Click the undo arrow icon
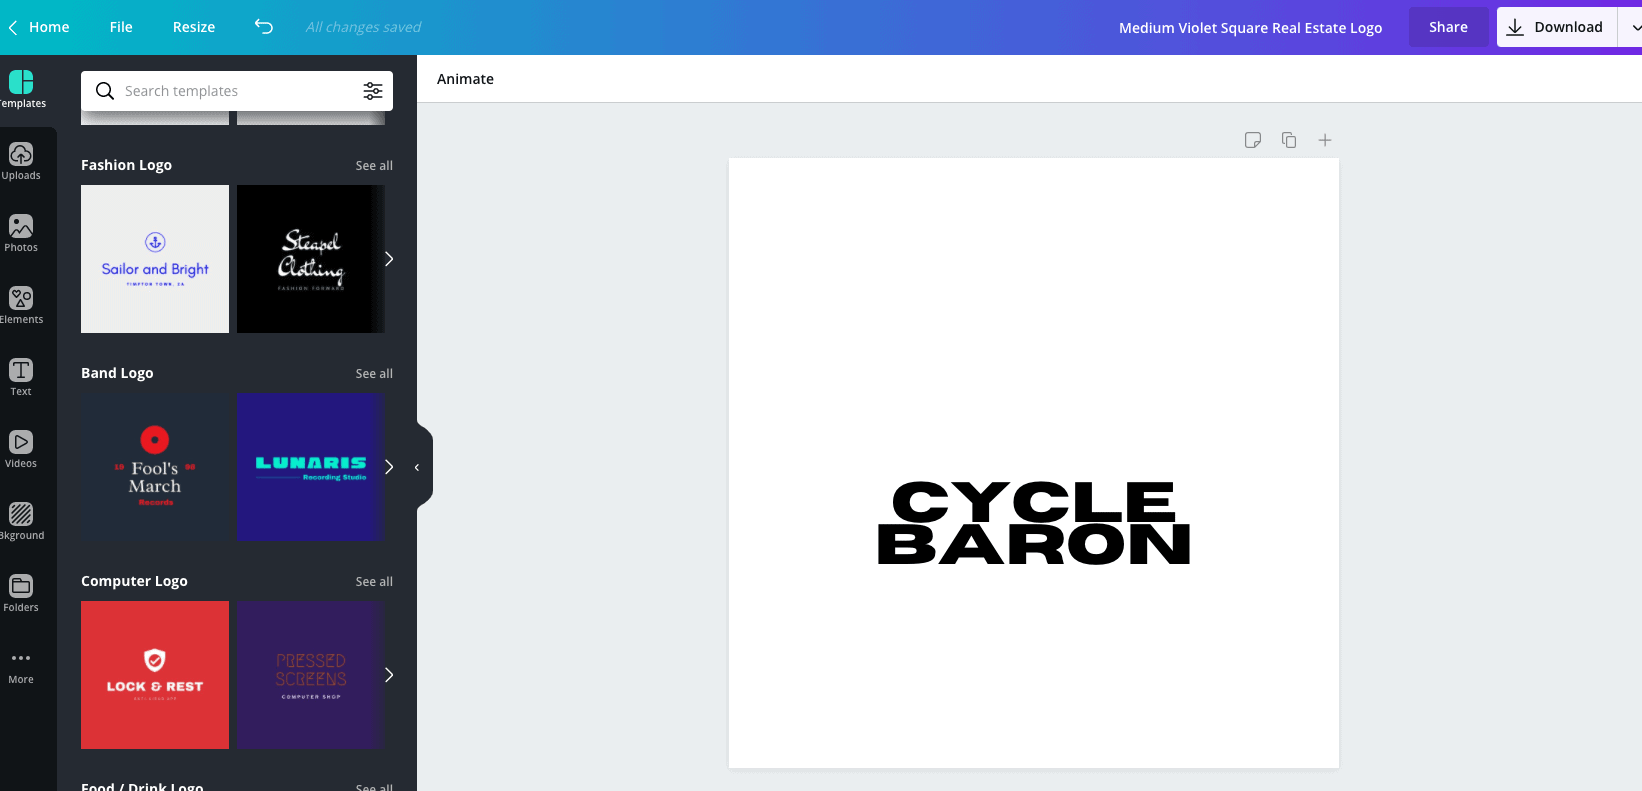This screenshot has width=1642, height=791. coord(264,27)
